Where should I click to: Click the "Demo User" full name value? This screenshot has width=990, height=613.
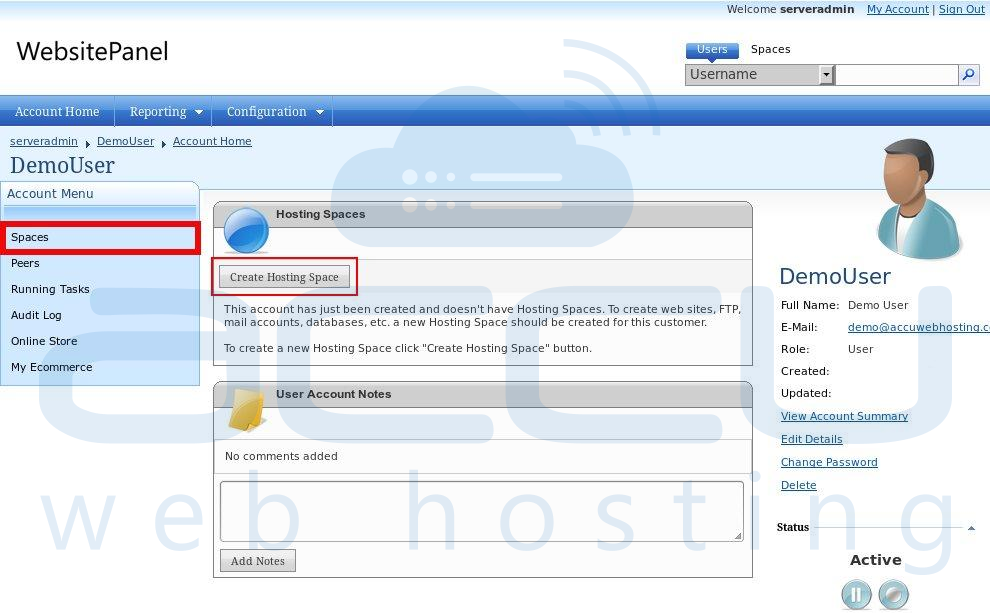tap(878, 306)
